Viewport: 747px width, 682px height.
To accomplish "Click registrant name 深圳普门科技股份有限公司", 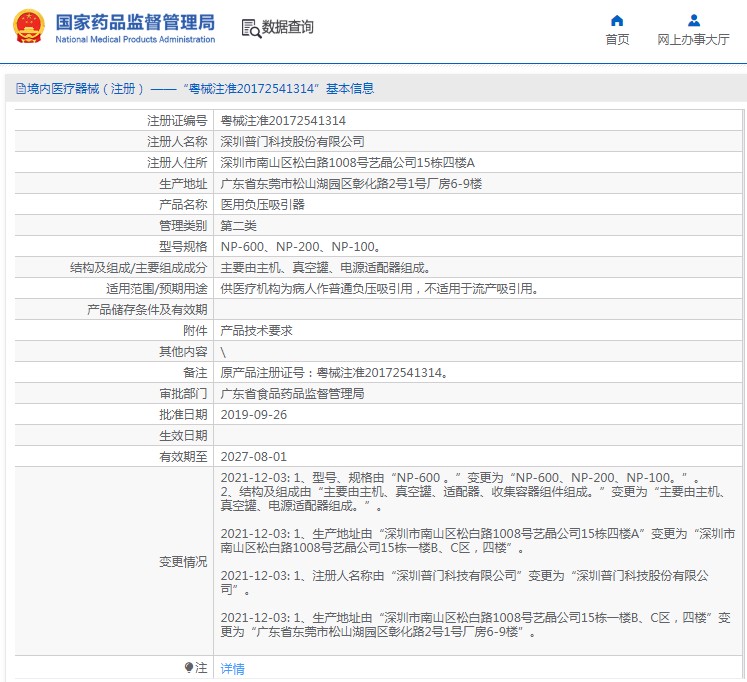I will [x=292, y=141].
